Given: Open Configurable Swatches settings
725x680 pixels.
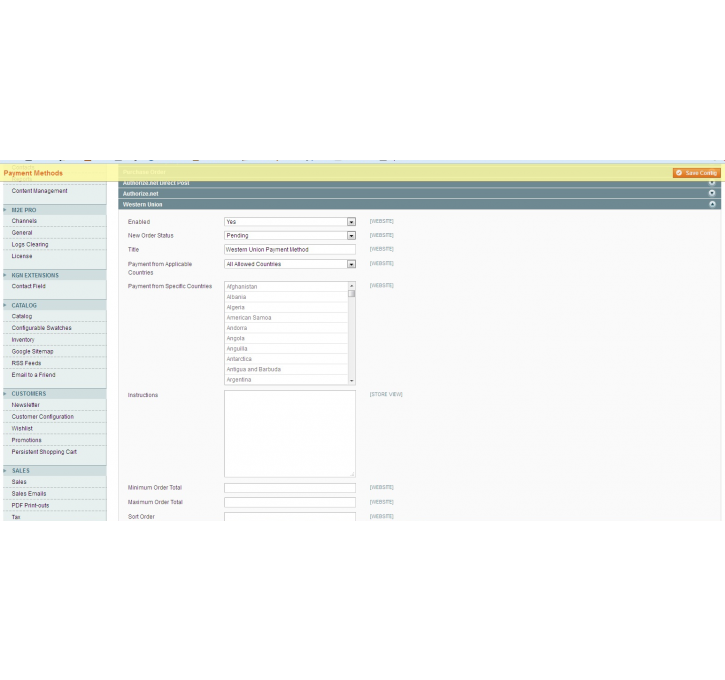Looking at the screenshot, I should click(41, 328).
